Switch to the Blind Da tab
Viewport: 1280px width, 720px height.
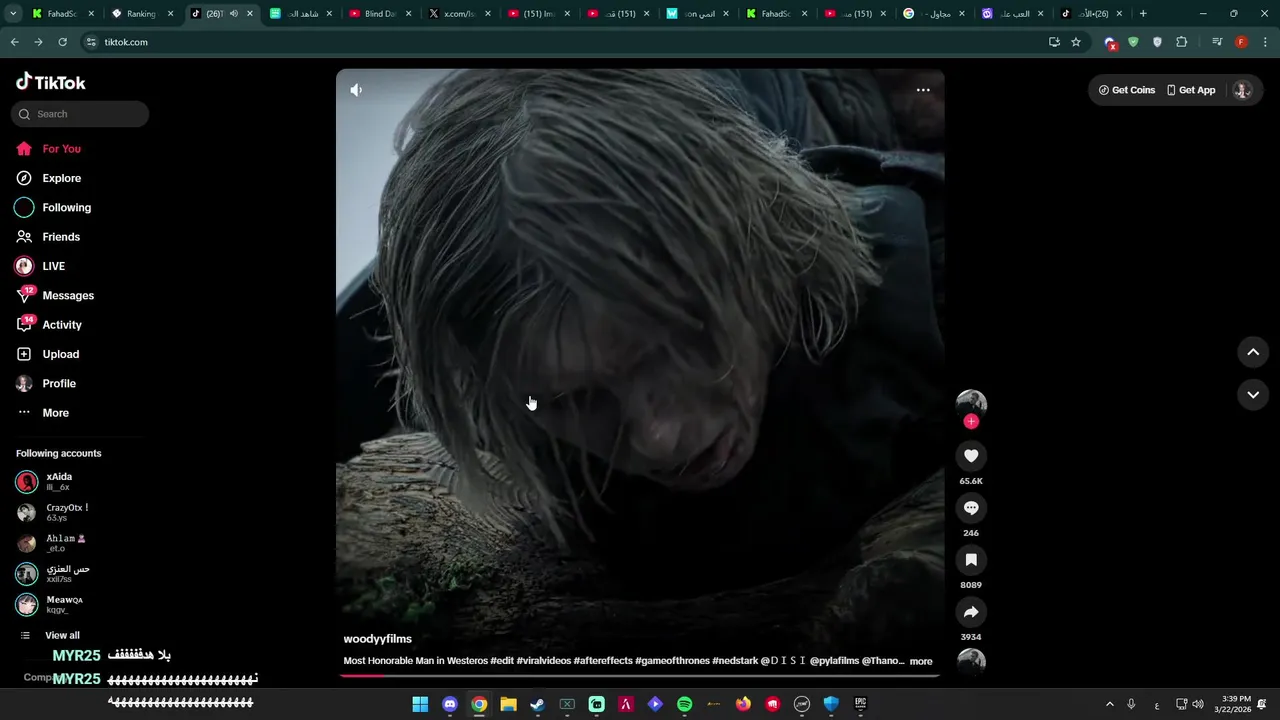coord(379,14)
